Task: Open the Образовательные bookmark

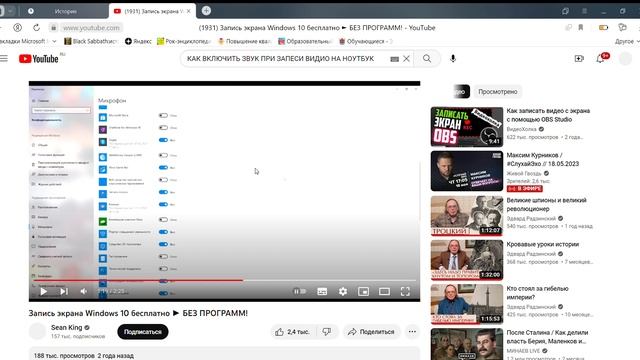Action: click(305, 41)
